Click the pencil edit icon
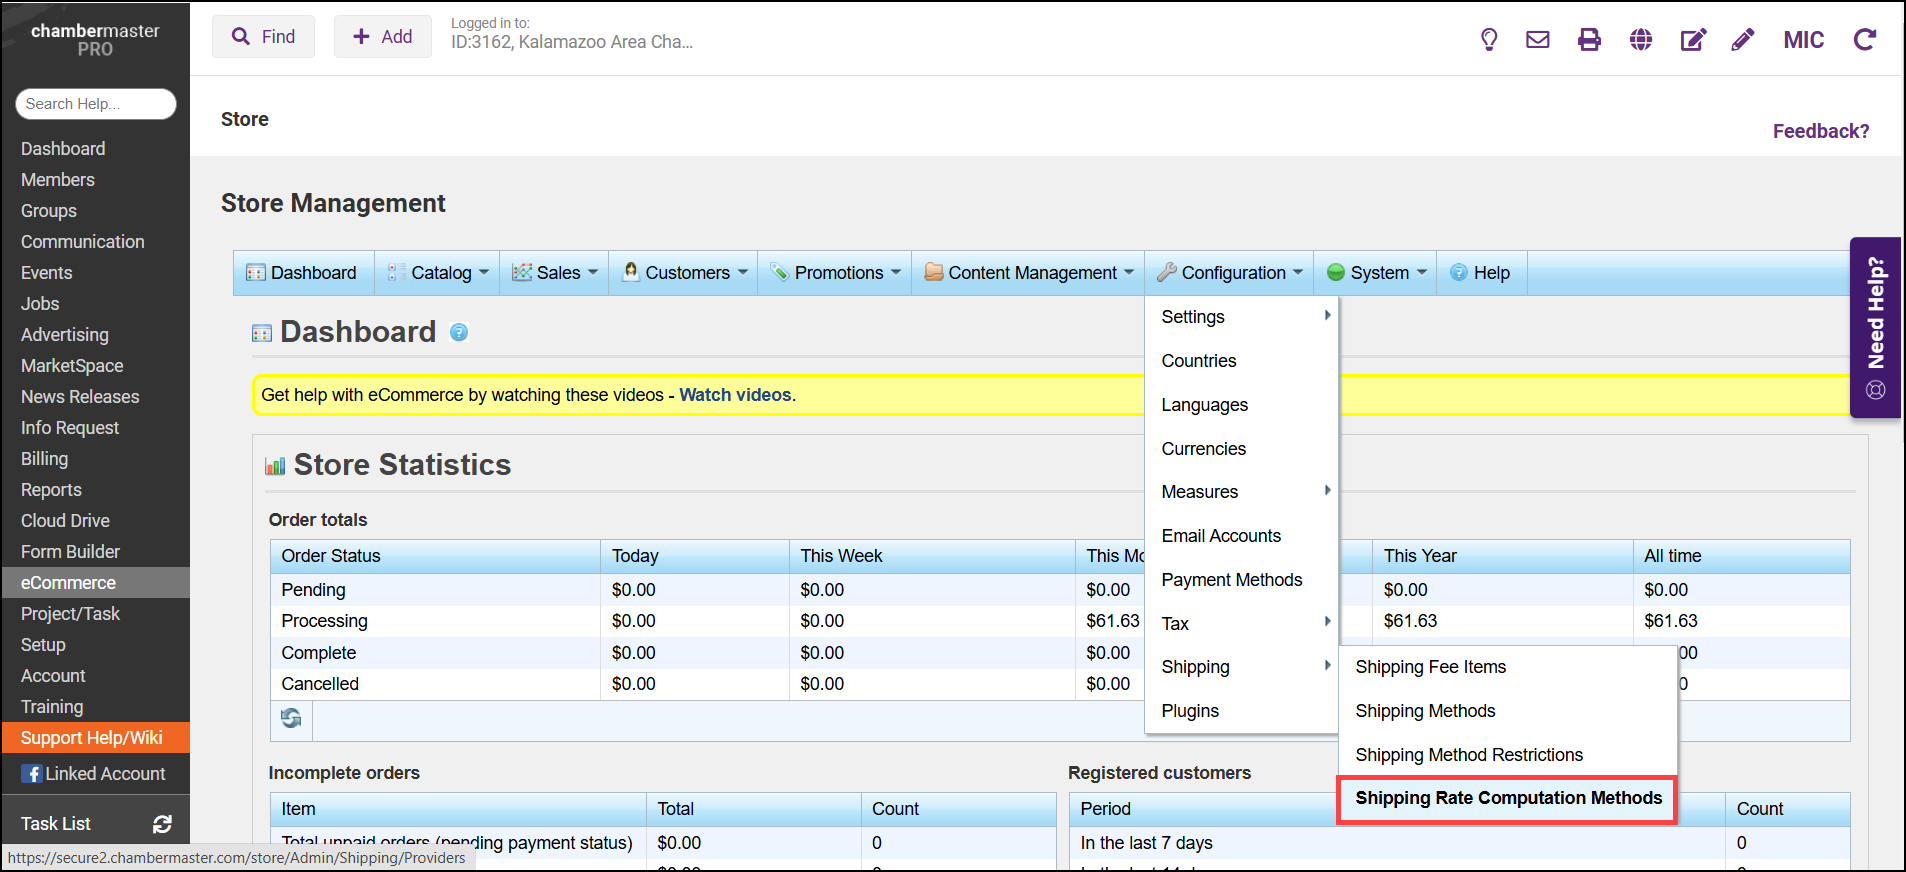This screenshot has height=872, width=1906. [1742, 40]
